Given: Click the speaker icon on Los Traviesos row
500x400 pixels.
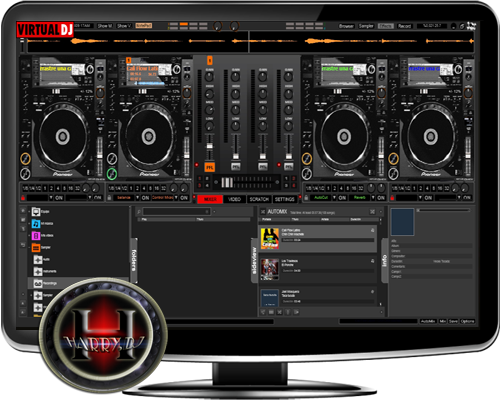Looking at the screenshot, I should tap(372, 261).
